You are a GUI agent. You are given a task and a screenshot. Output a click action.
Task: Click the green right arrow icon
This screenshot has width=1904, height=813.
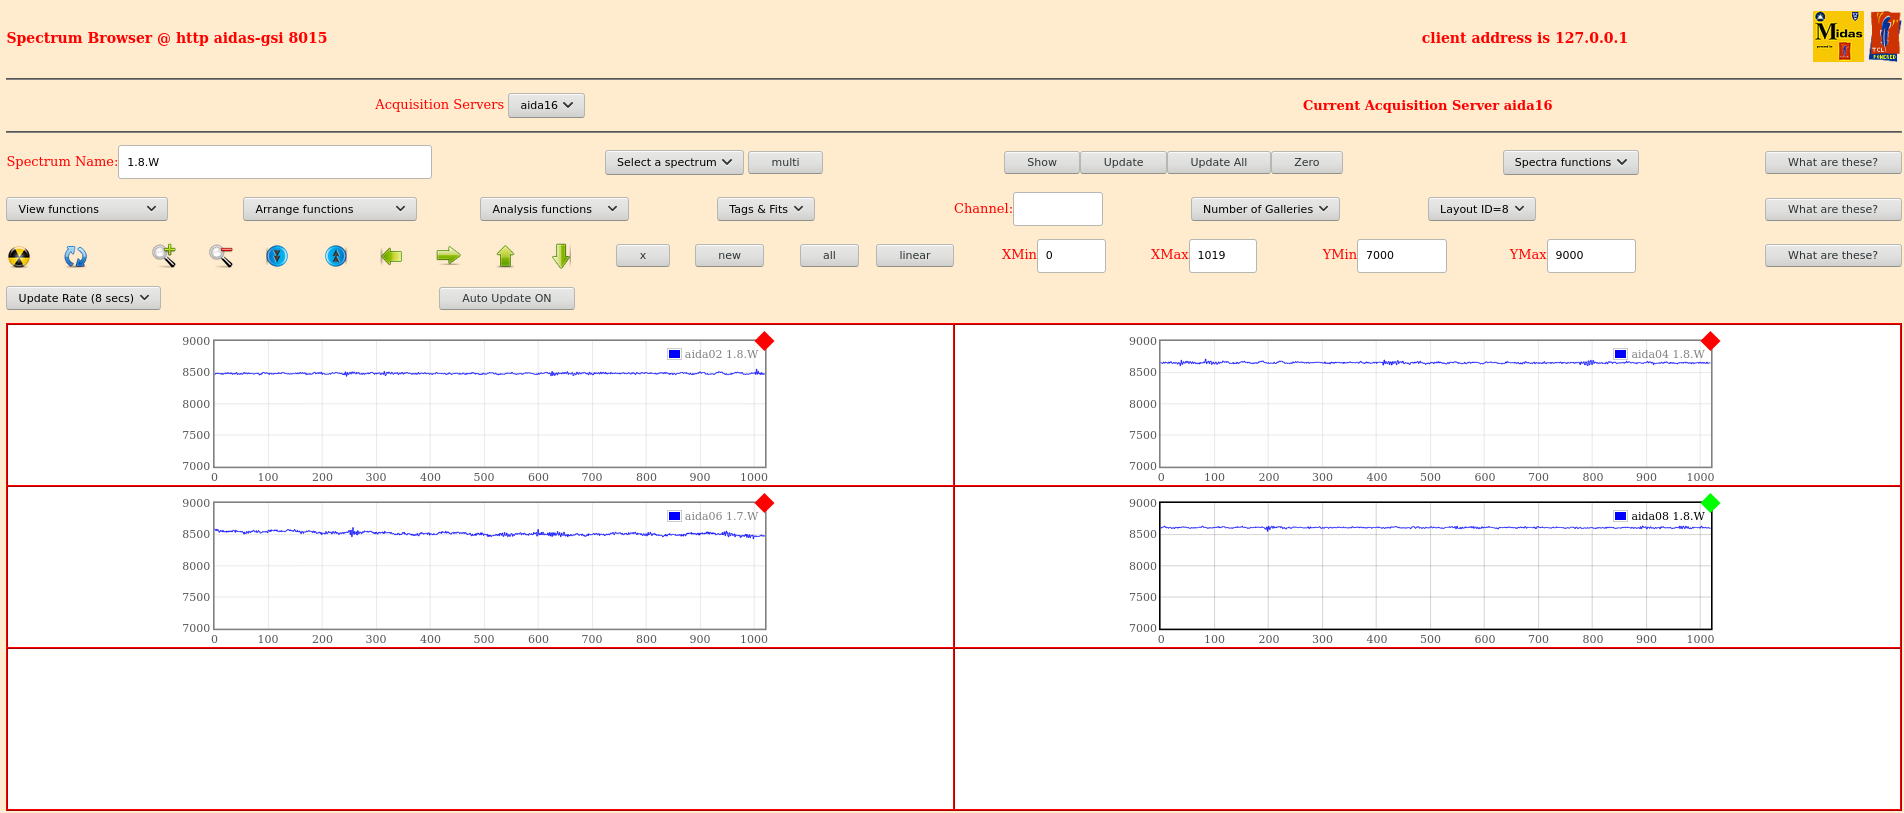[448, 256]
